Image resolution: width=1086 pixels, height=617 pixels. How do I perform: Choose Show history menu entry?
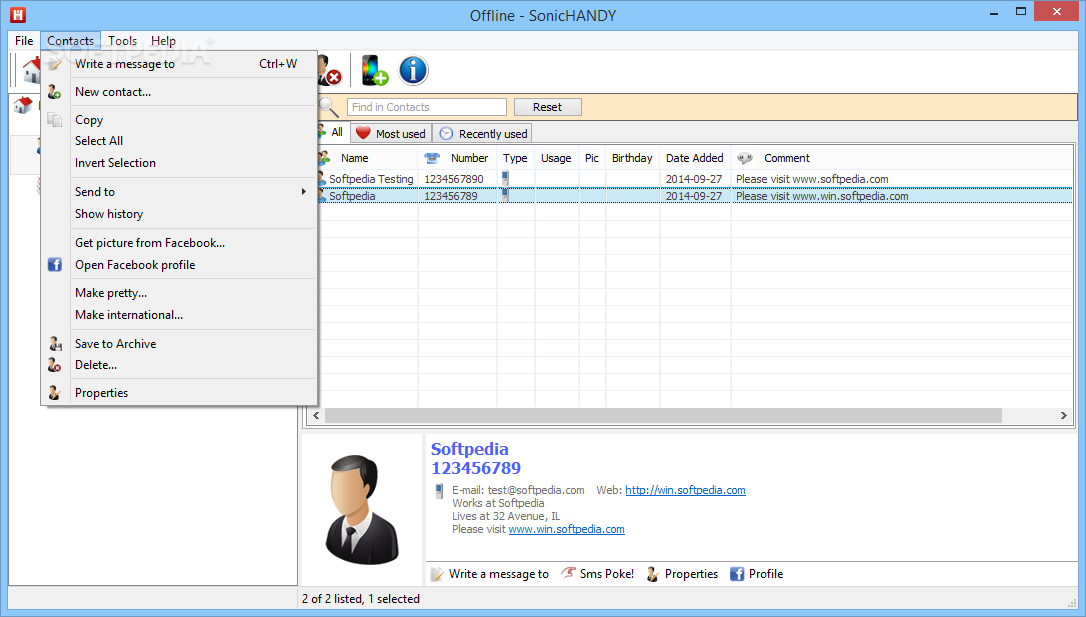click(x=179, y=214)
